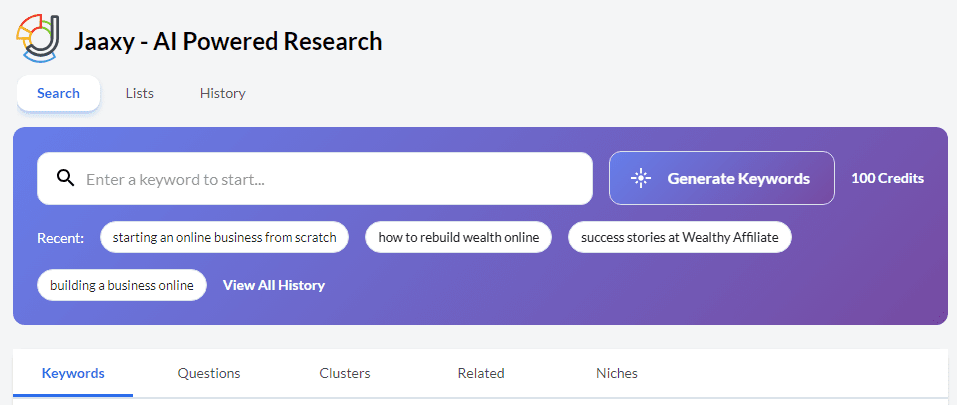Open the Clusters tab
Screen dimensions: 957x405
(x=345, y=373)
